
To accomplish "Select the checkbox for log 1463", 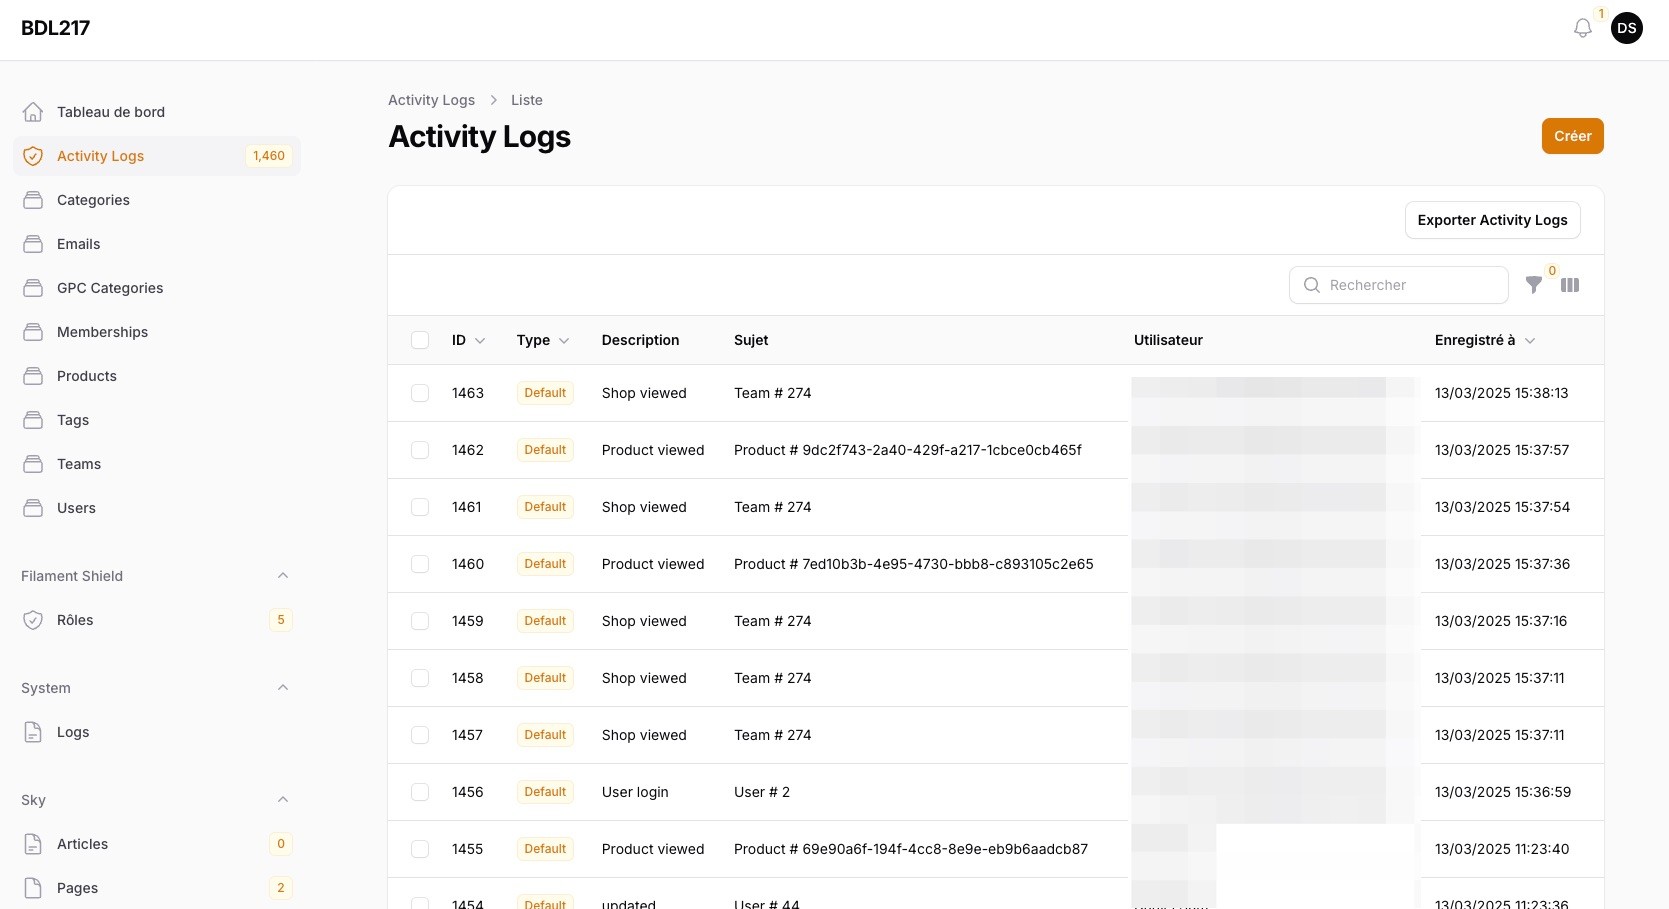I will 420,393.
